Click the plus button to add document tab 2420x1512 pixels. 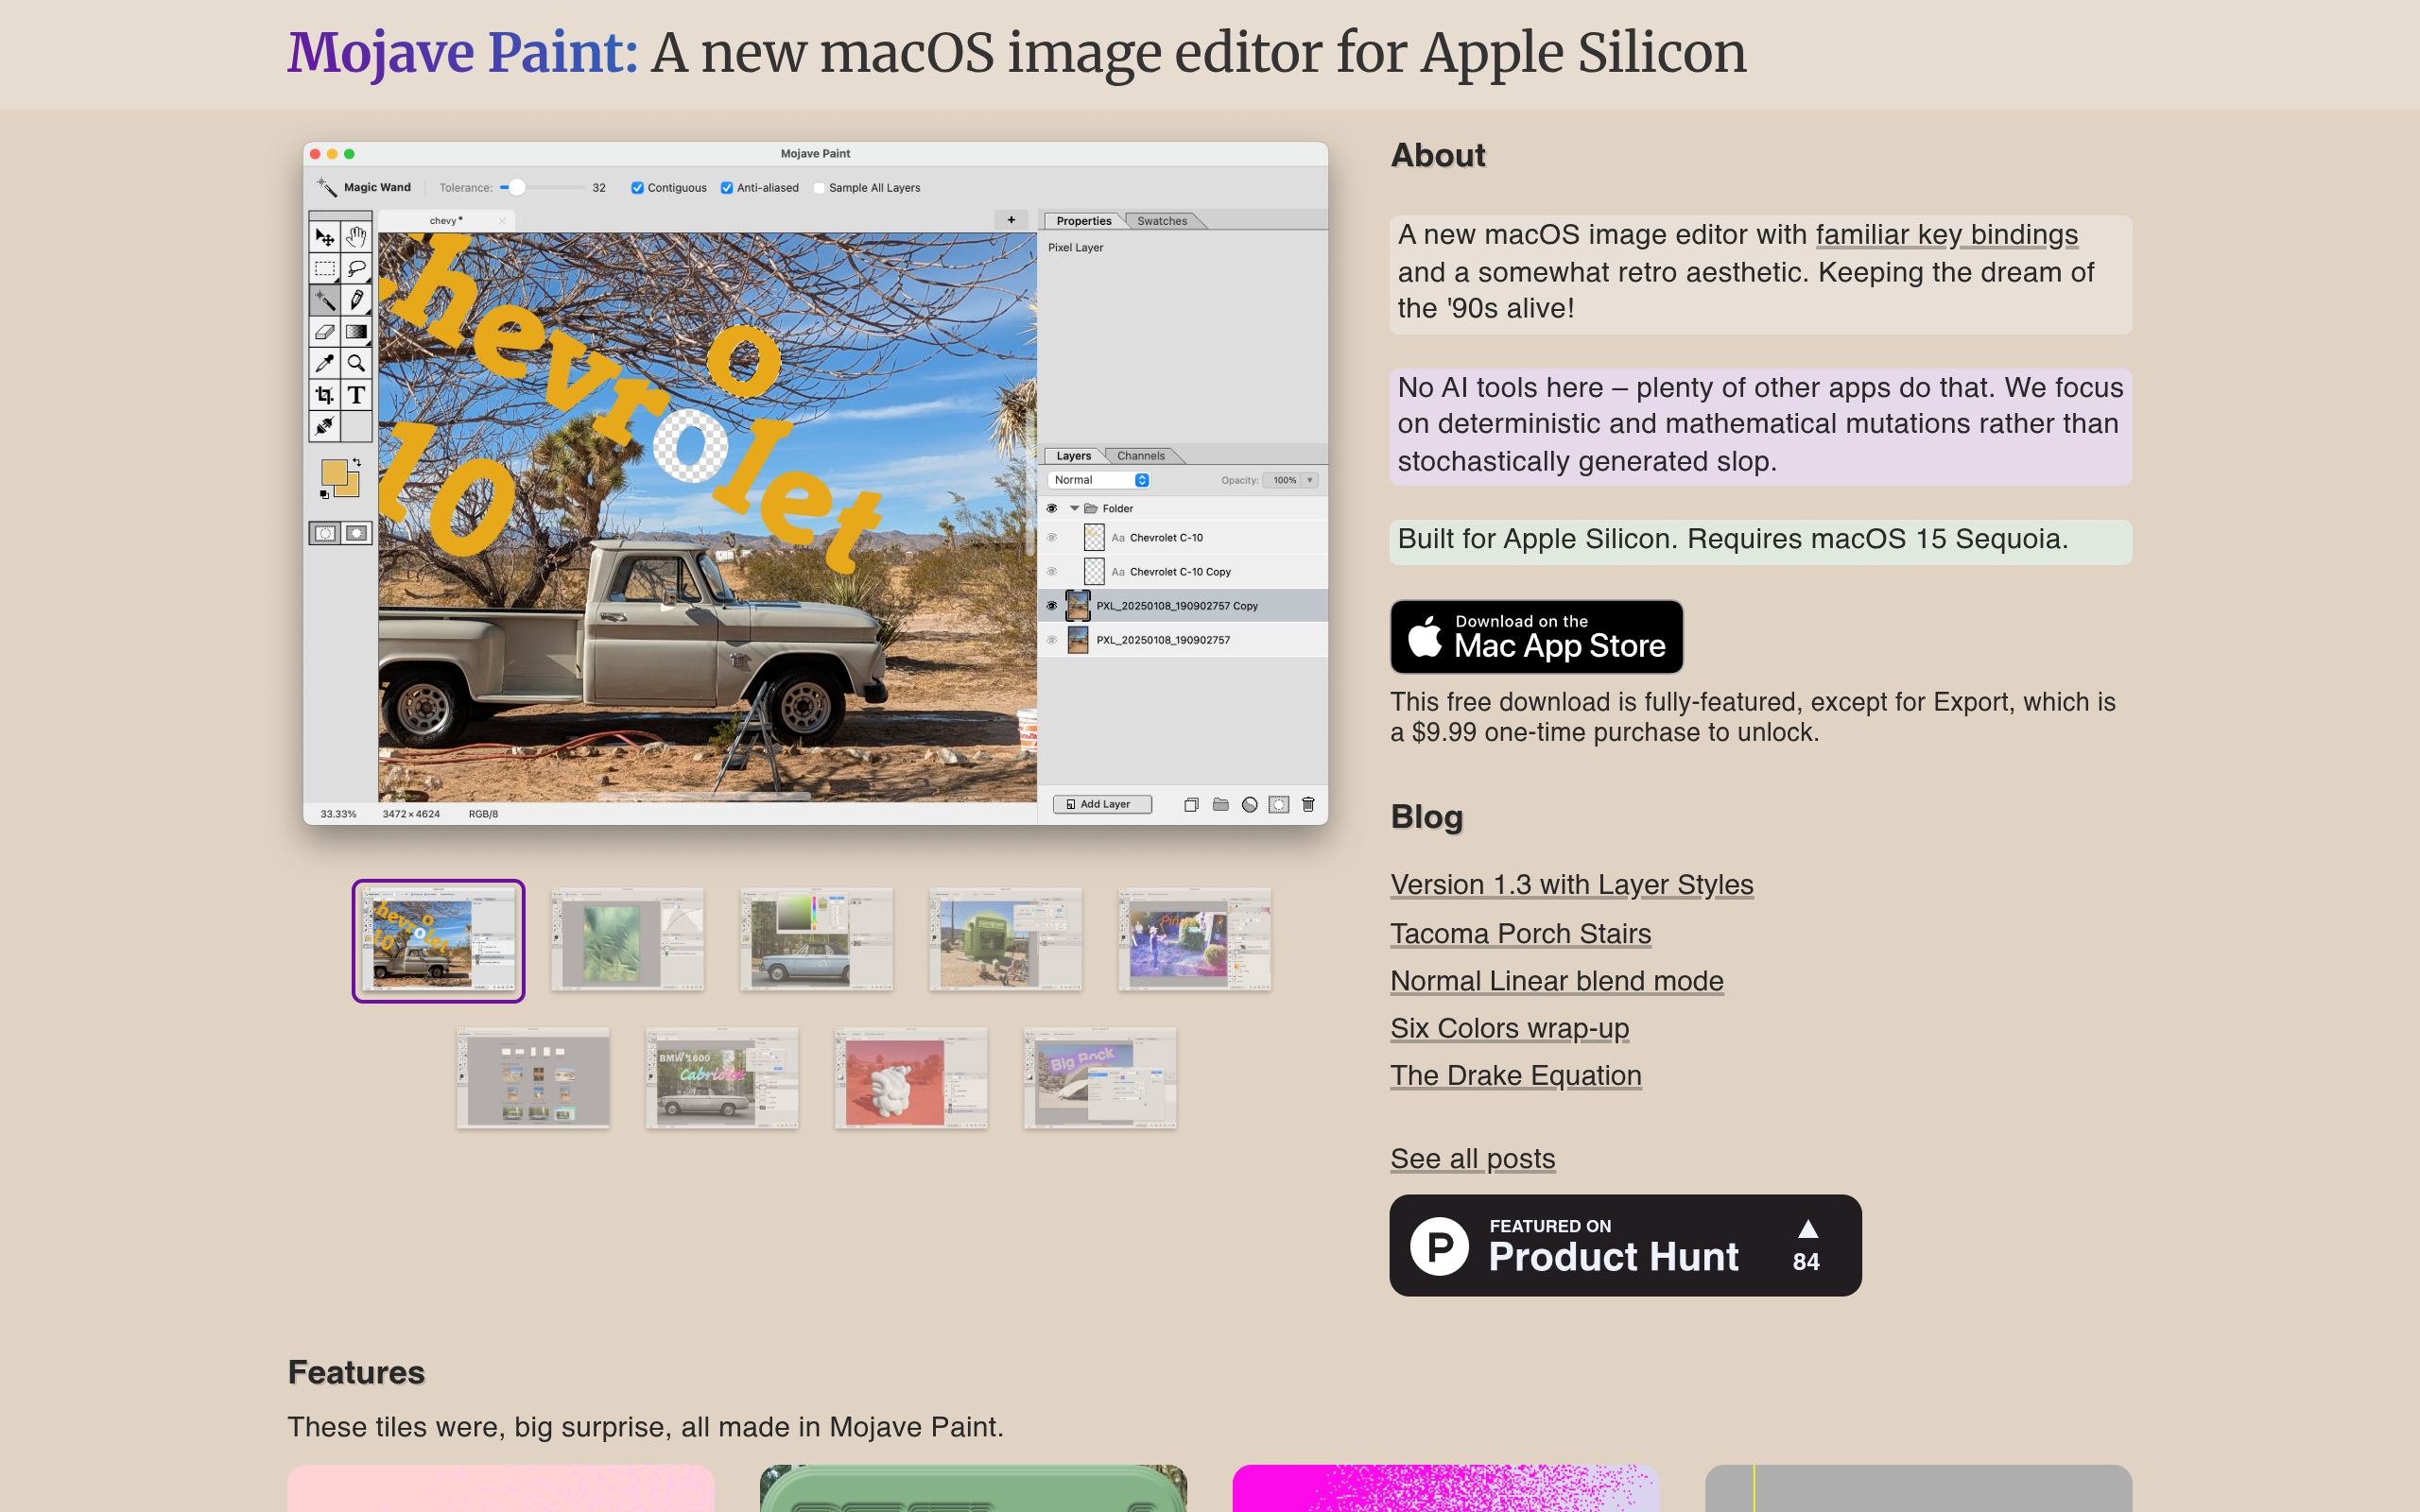point(1011,220)
